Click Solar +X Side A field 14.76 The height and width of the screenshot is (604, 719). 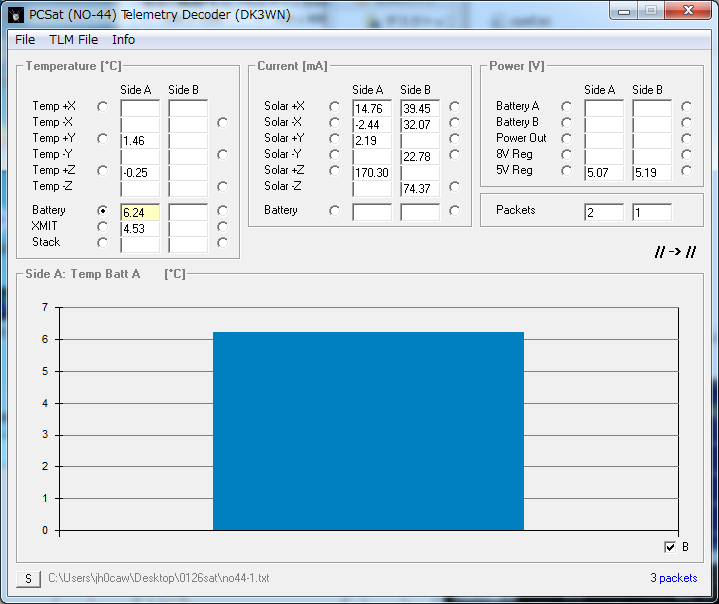coord(372,108)
